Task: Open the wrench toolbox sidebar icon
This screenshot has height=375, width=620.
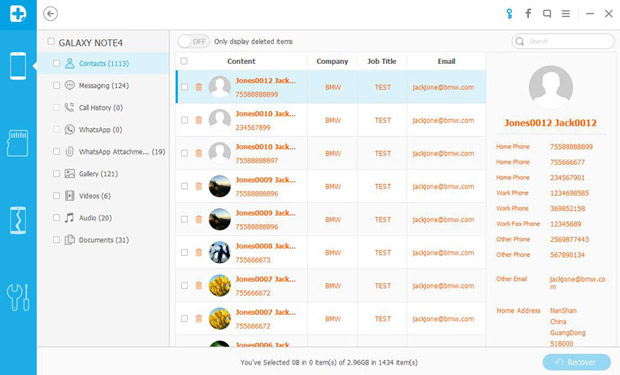Action: pyautogui.click(x=18, y=297)
